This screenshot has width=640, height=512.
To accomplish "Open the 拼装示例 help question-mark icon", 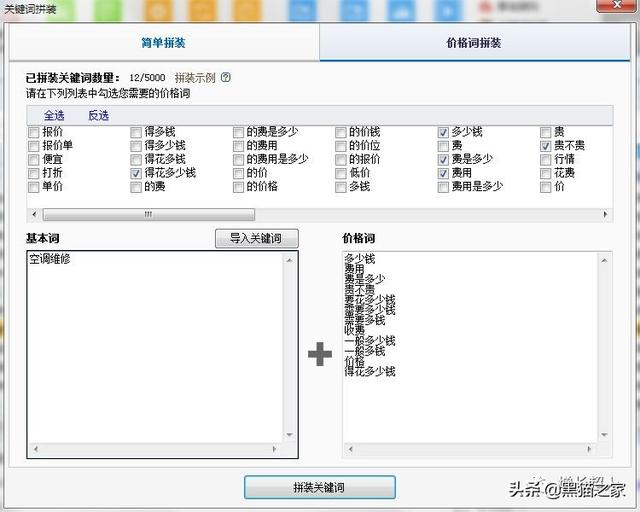I will click(226, 77).
